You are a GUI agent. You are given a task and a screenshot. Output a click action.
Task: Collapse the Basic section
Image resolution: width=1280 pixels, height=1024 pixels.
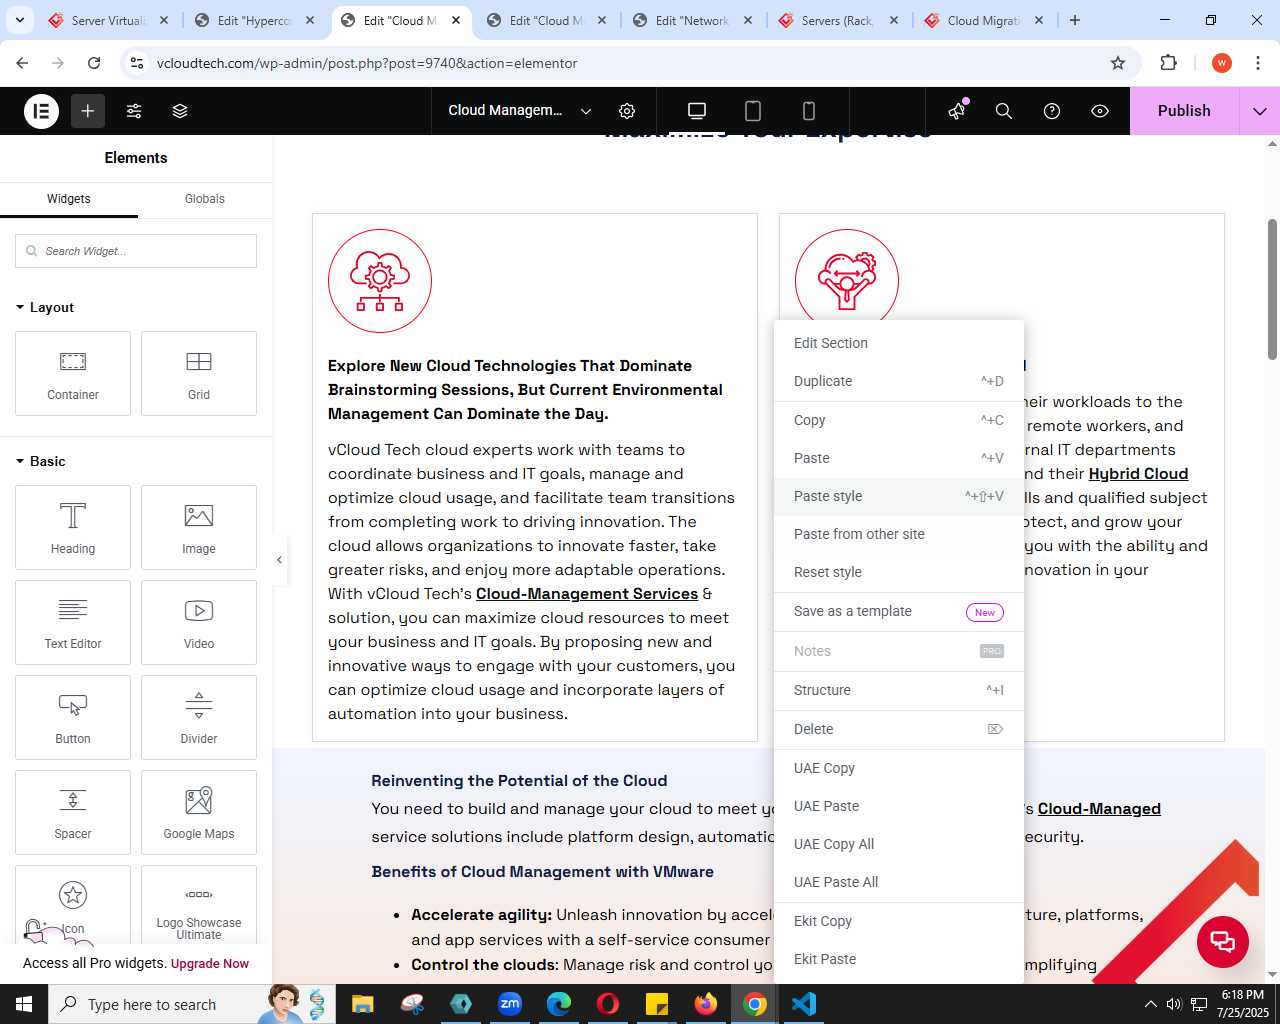point(41,461)
